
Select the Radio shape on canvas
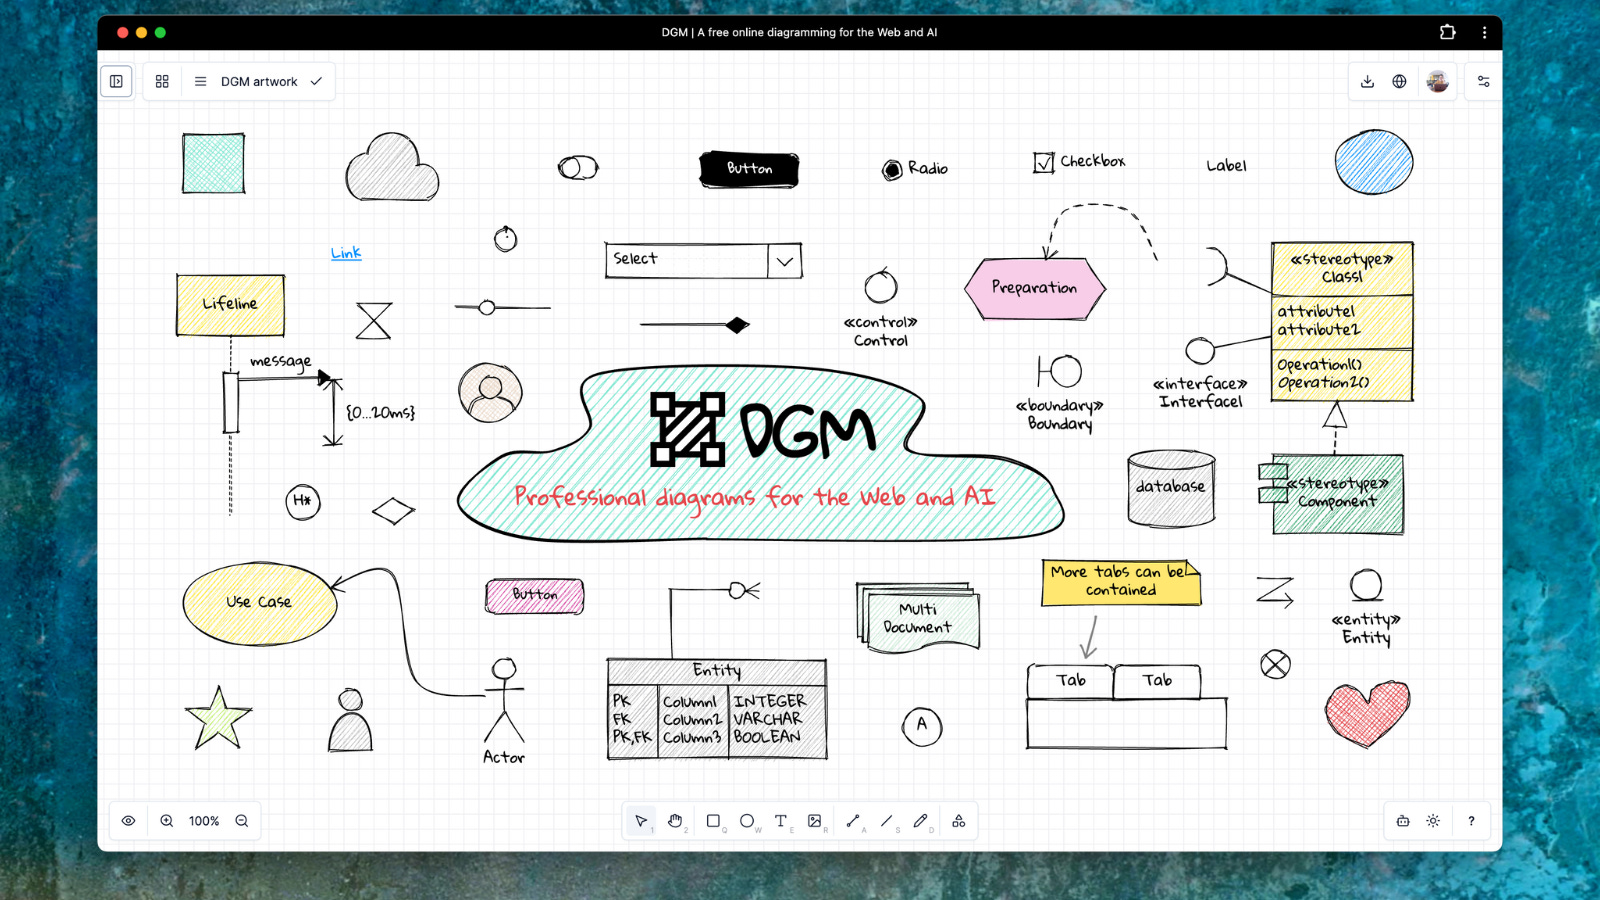click(890, 168)
